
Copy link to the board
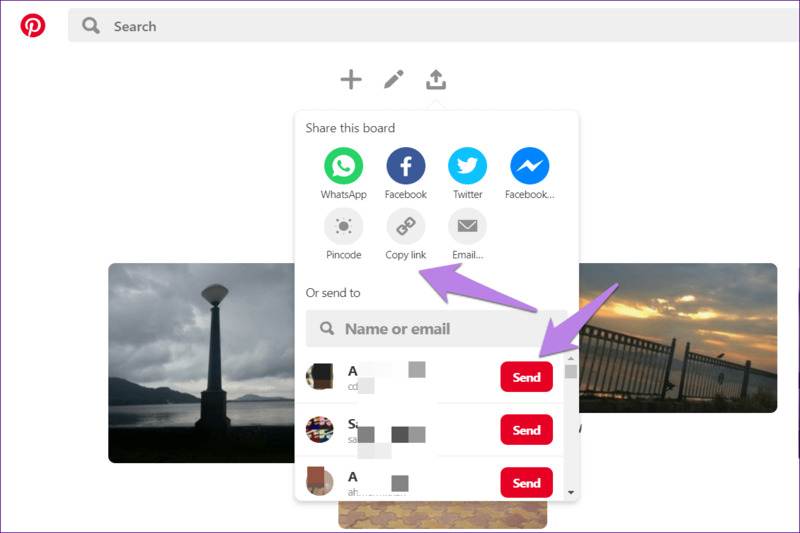coord(406,227)
